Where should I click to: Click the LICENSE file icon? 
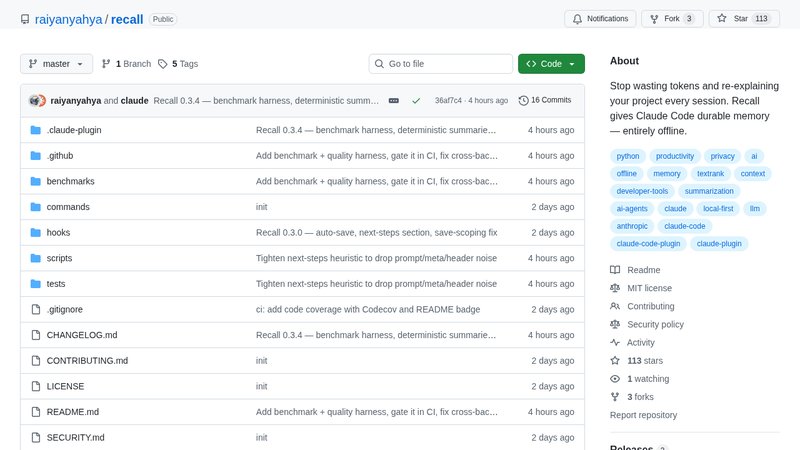click(36, 386)
